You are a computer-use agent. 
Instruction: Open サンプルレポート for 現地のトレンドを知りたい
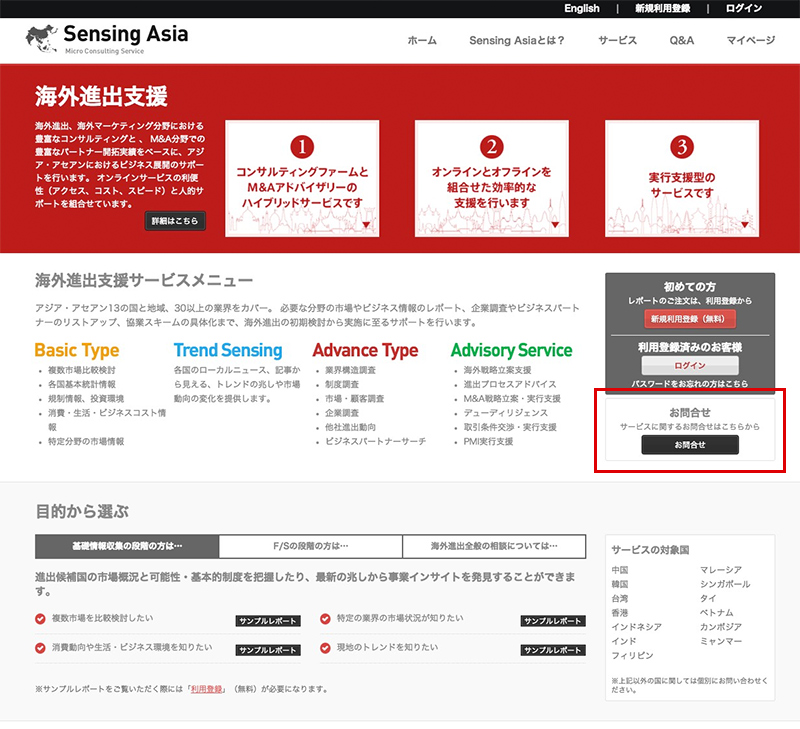(553, 650)
